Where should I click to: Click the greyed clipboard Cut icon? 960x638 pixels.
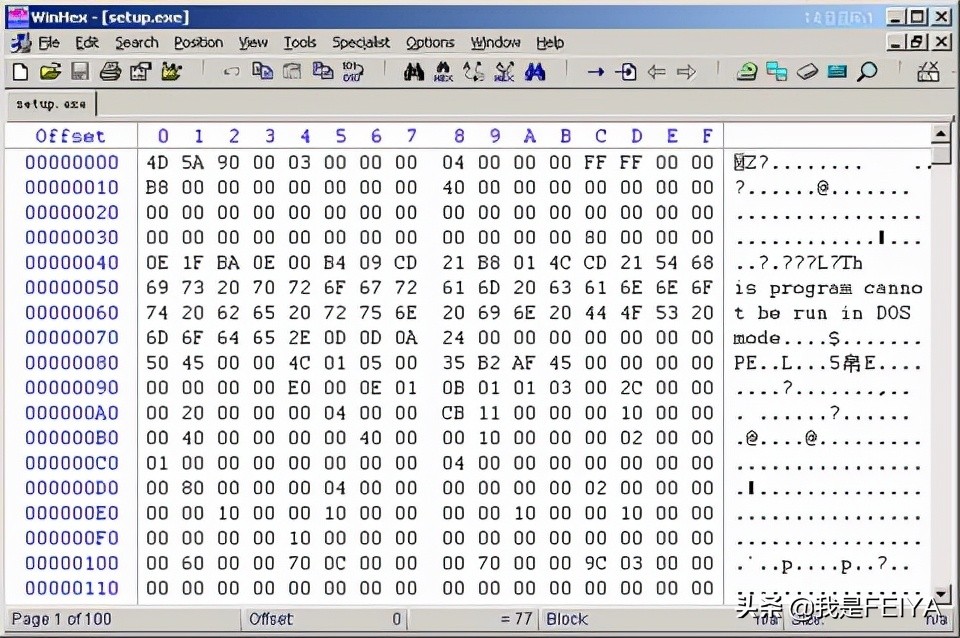[292, 72]
